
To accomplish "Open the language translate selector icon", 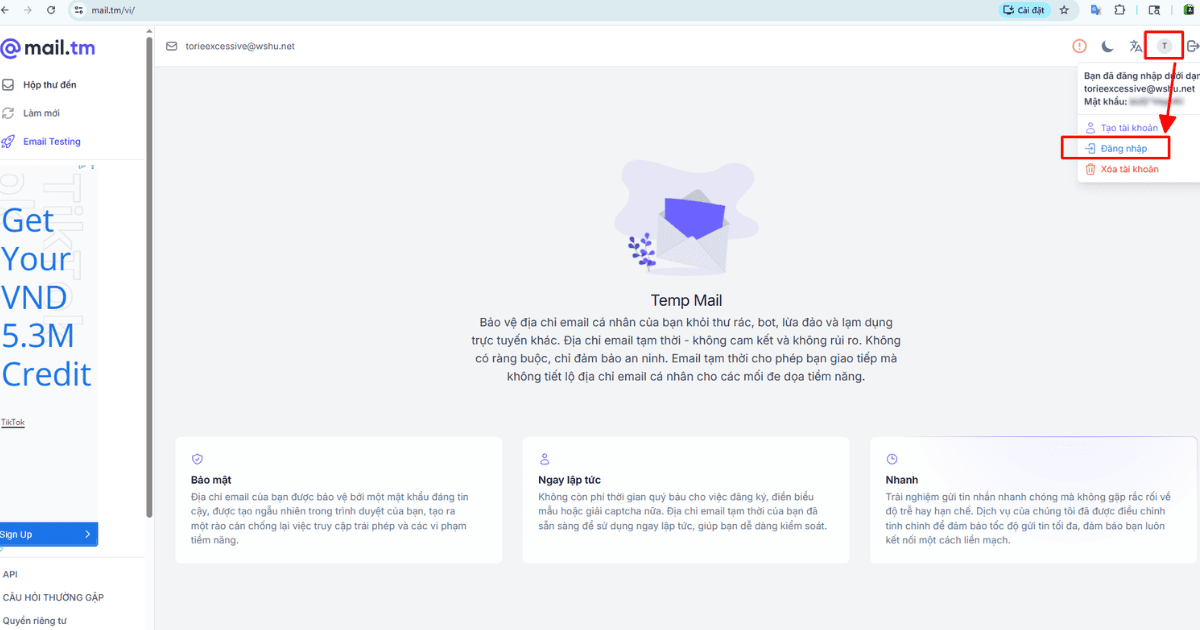I will tap(1135, 46).
